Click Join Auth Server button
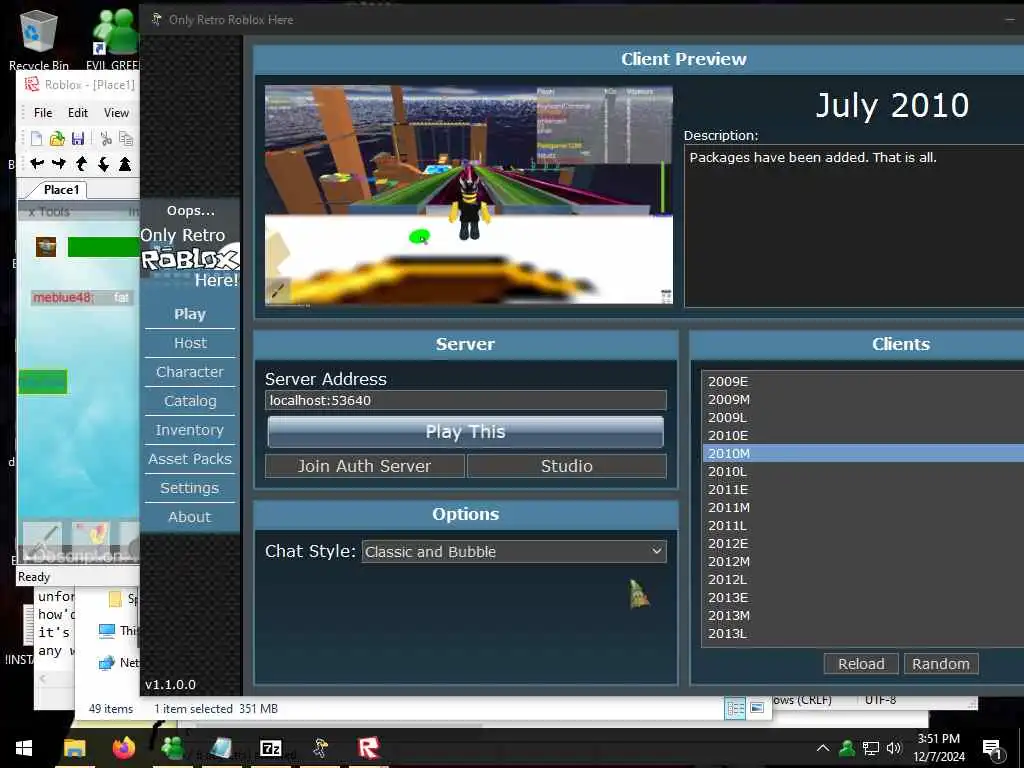 pos(364,466)
